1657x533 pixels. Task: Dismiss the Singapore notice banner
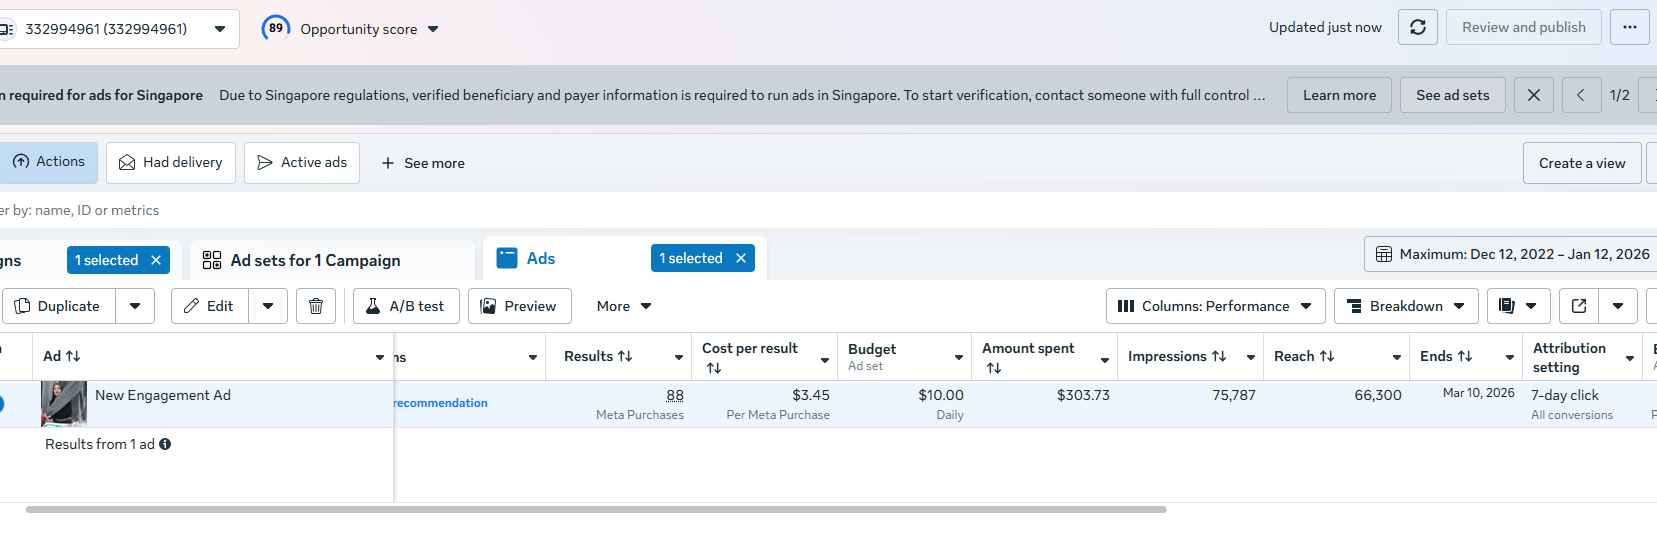tap(1533, 95)
